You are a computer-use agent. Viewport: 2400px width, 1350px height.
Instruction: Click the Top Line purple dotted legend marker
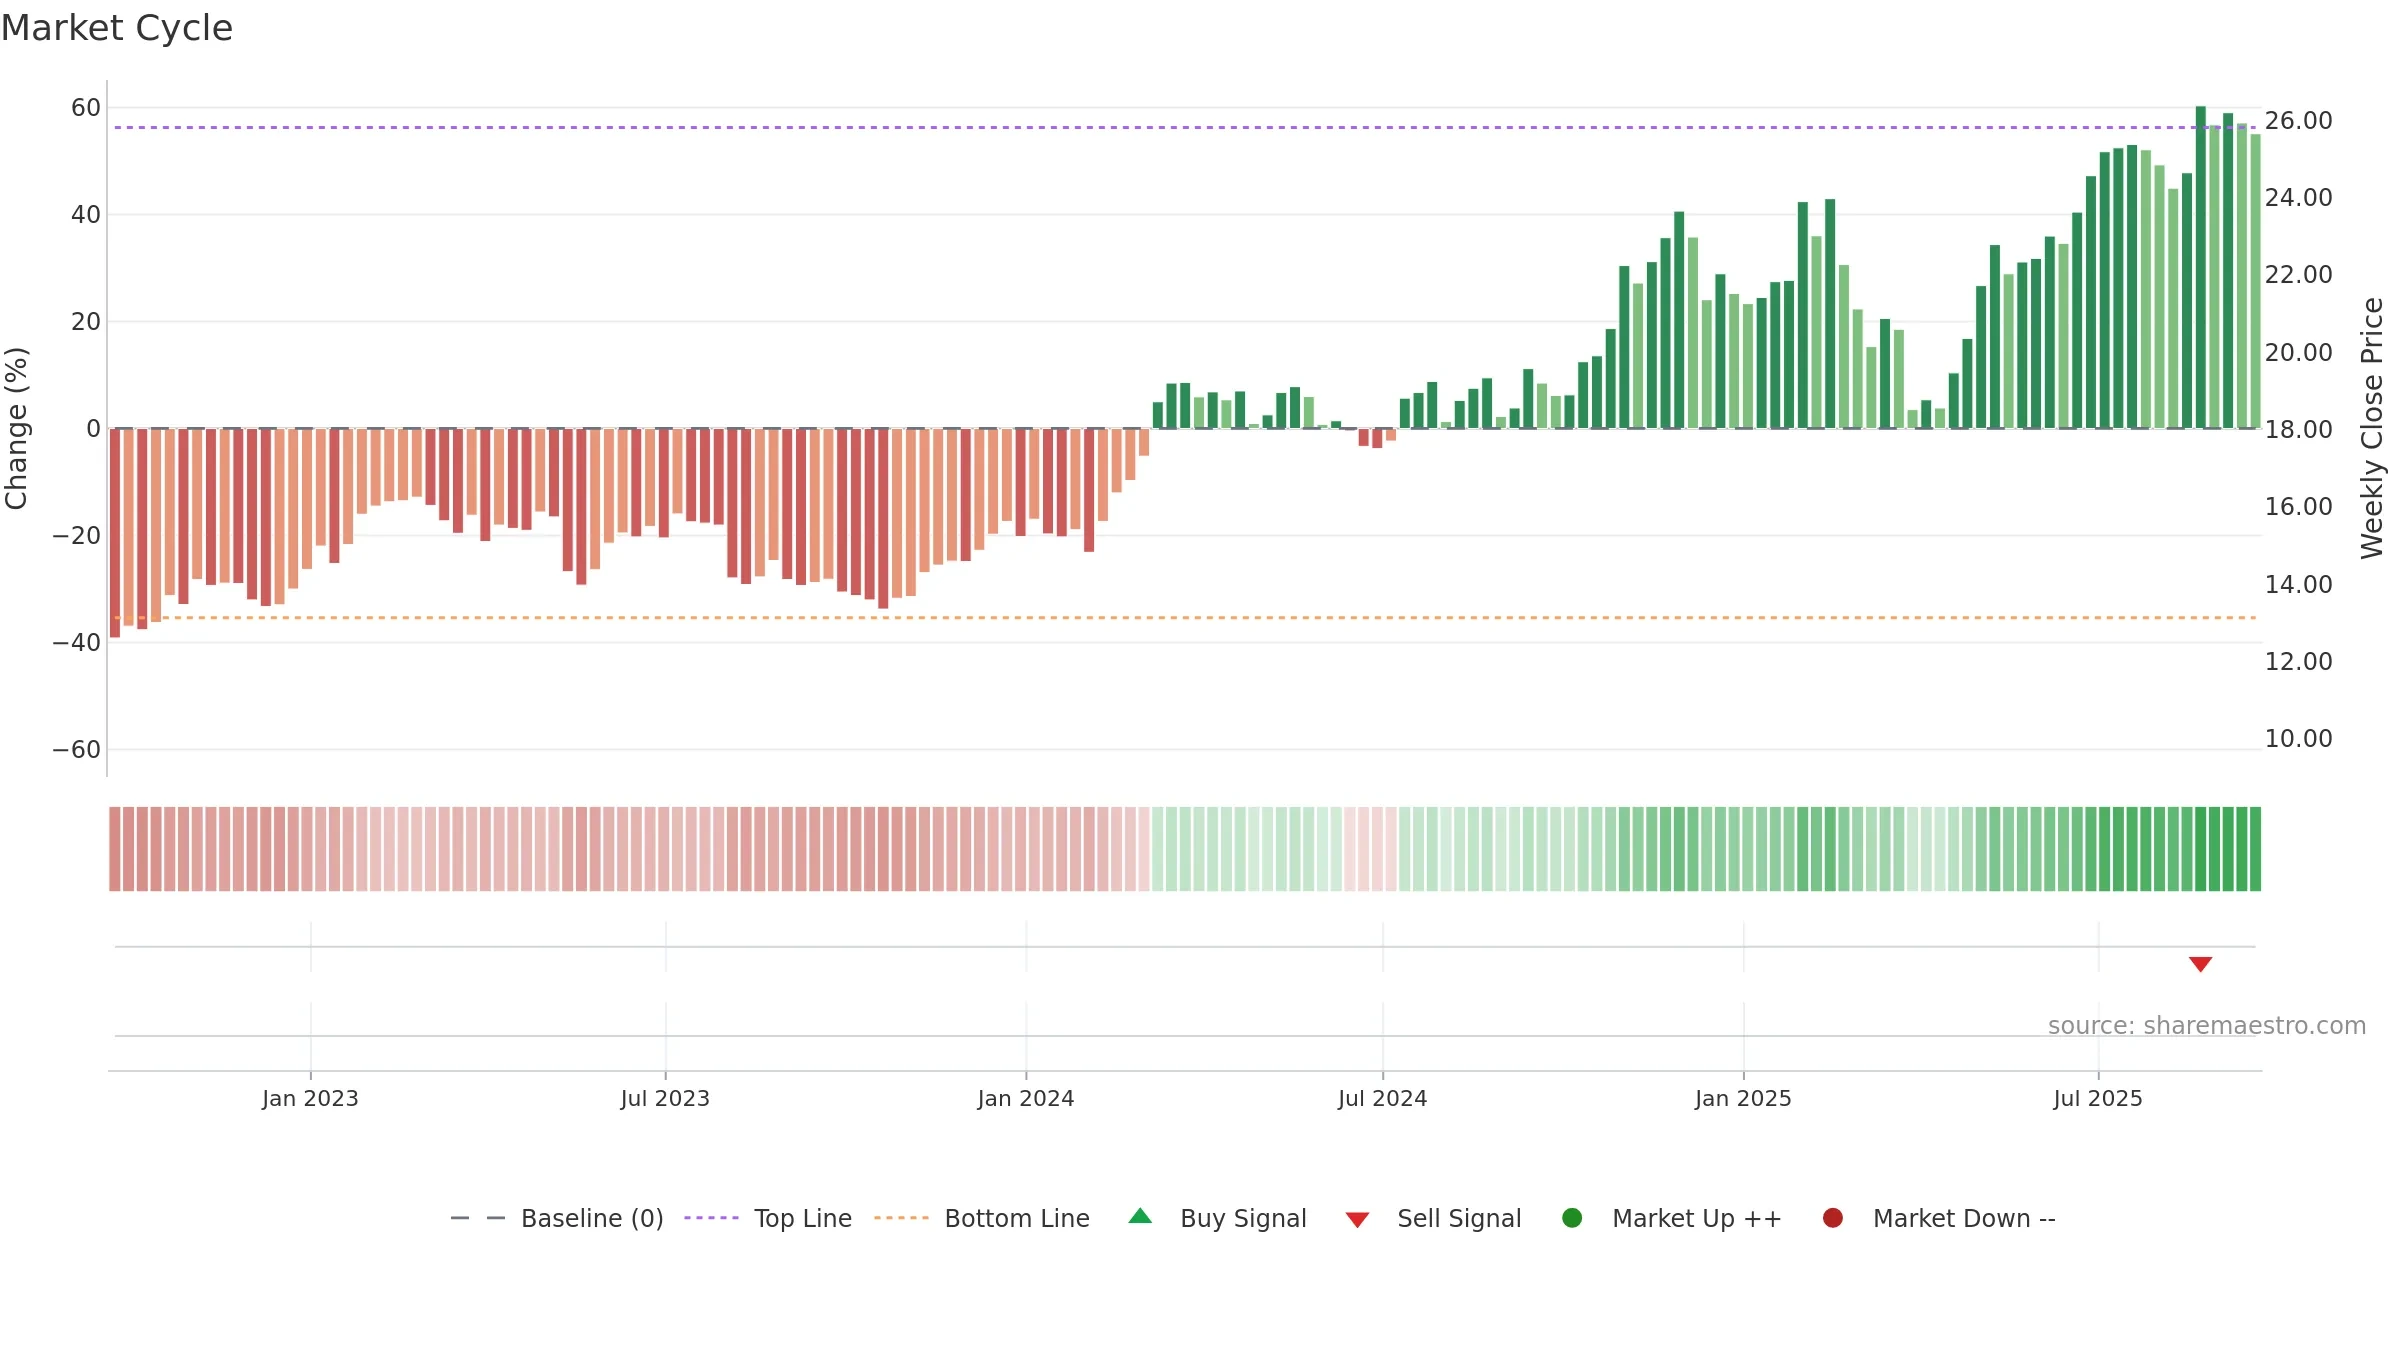click(x=711, y=1218)
